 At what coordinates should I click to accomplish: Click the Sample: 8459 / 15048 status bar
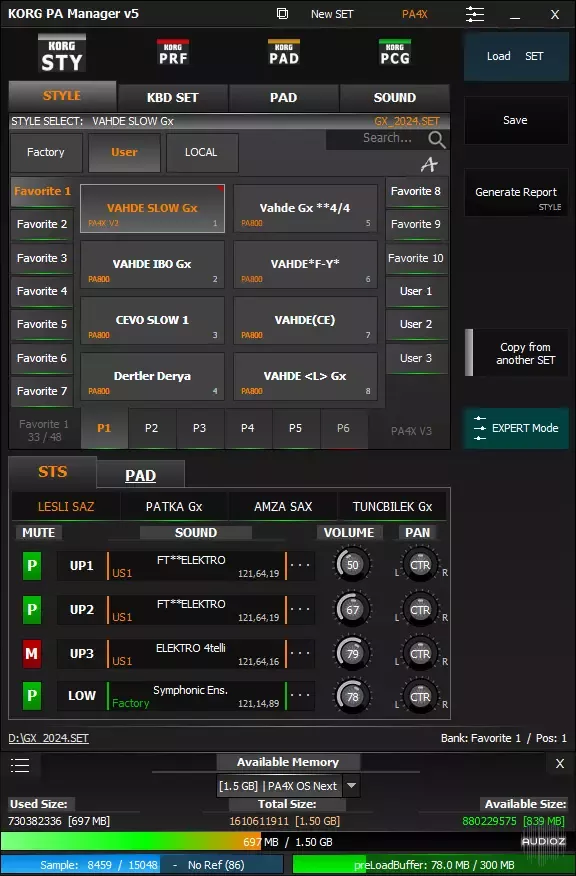click(x=144, y=865)
